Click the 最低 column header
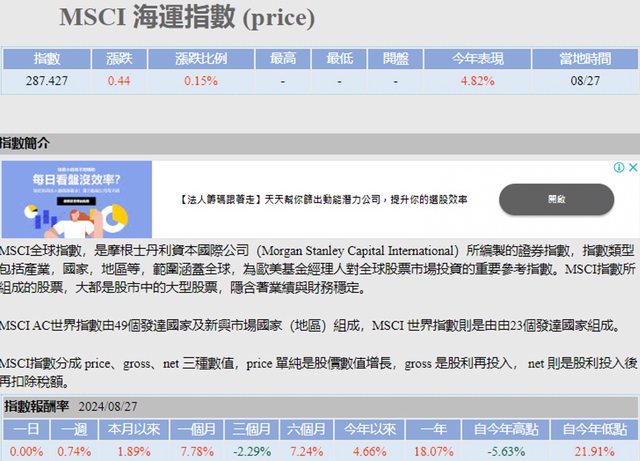This screenshot has width=640, height=461. coord(339,59)
